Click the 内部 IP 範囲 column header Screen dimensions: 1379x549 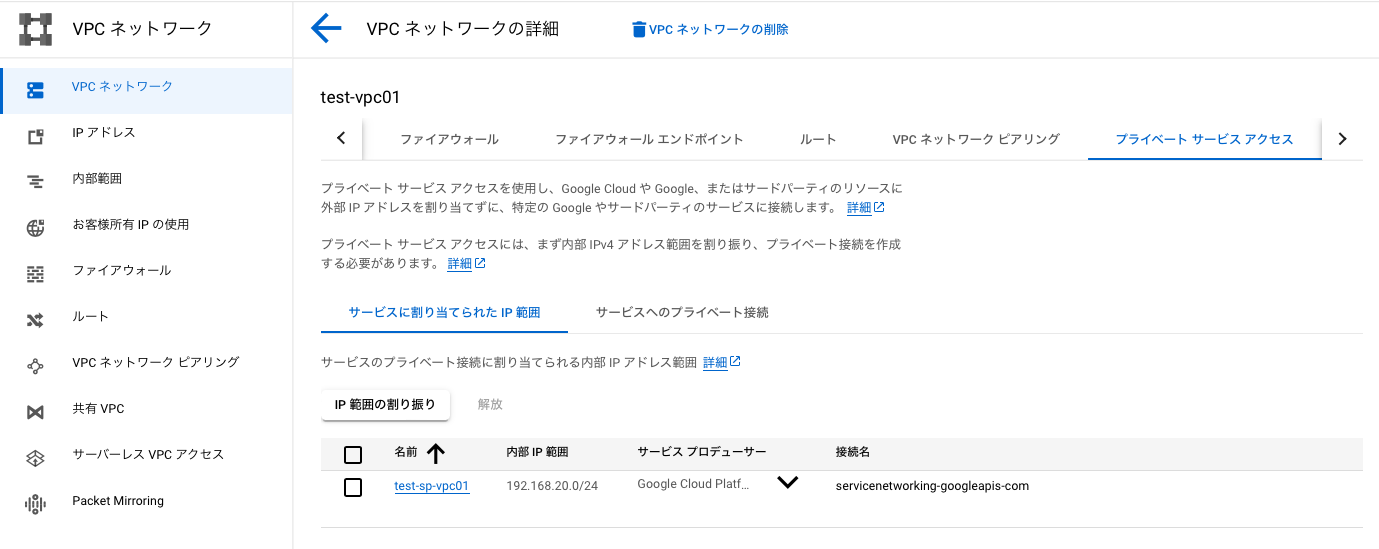tap(537, 453)
